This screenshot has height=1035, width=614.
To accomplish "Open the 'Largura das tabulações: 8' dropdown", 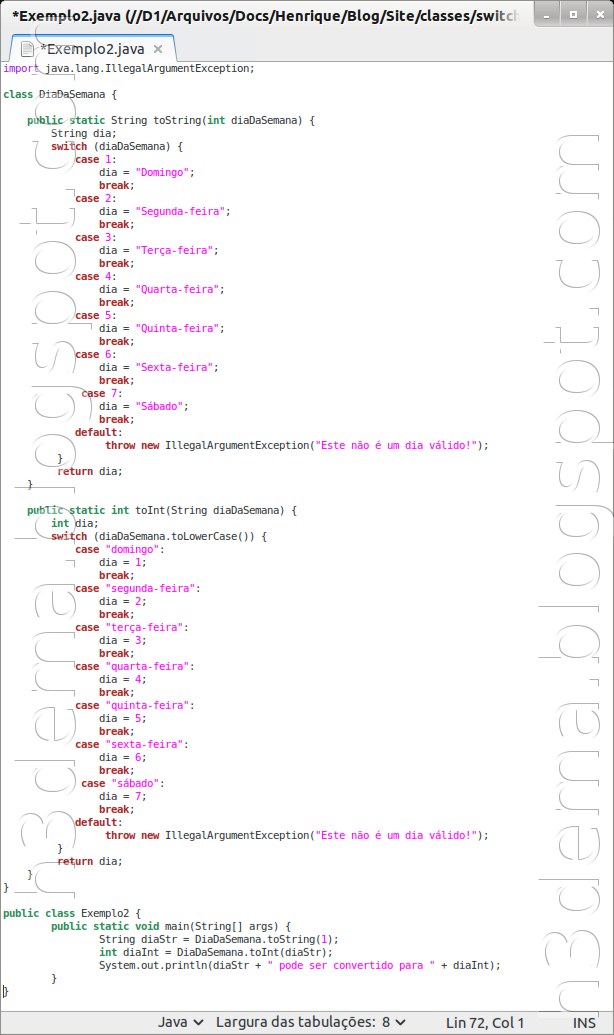I will [310, 1022].
